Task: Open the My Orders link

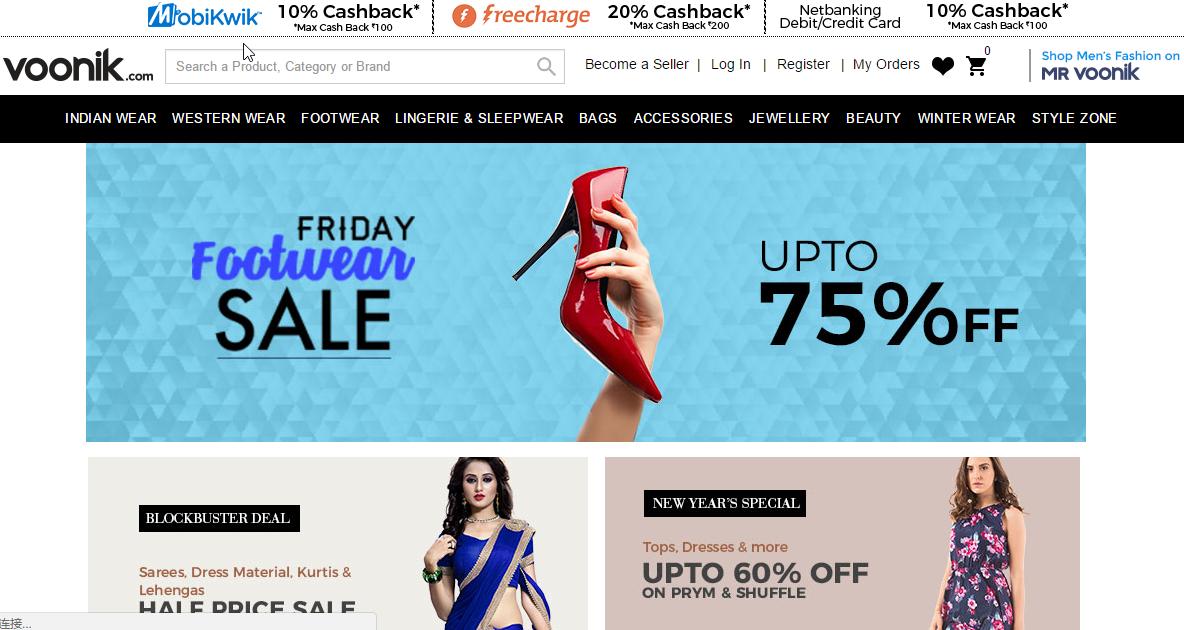Action: pos(886,64)
